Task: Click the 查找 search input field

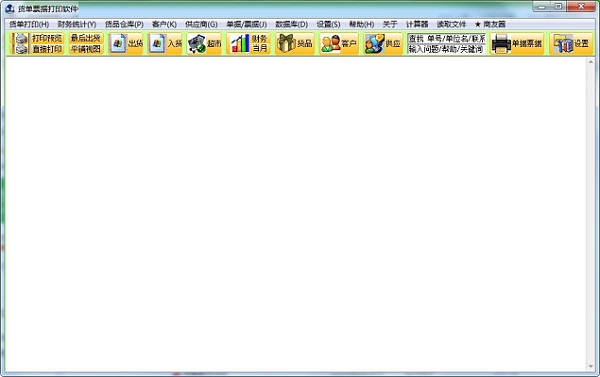Action: coord(447,39)
